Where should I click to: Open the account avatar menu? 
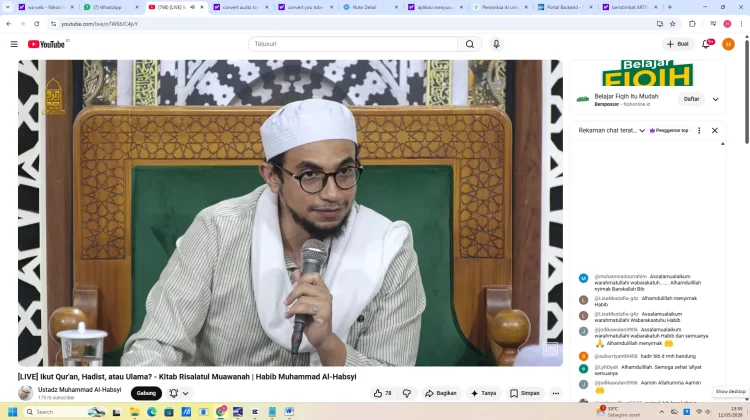728,44
